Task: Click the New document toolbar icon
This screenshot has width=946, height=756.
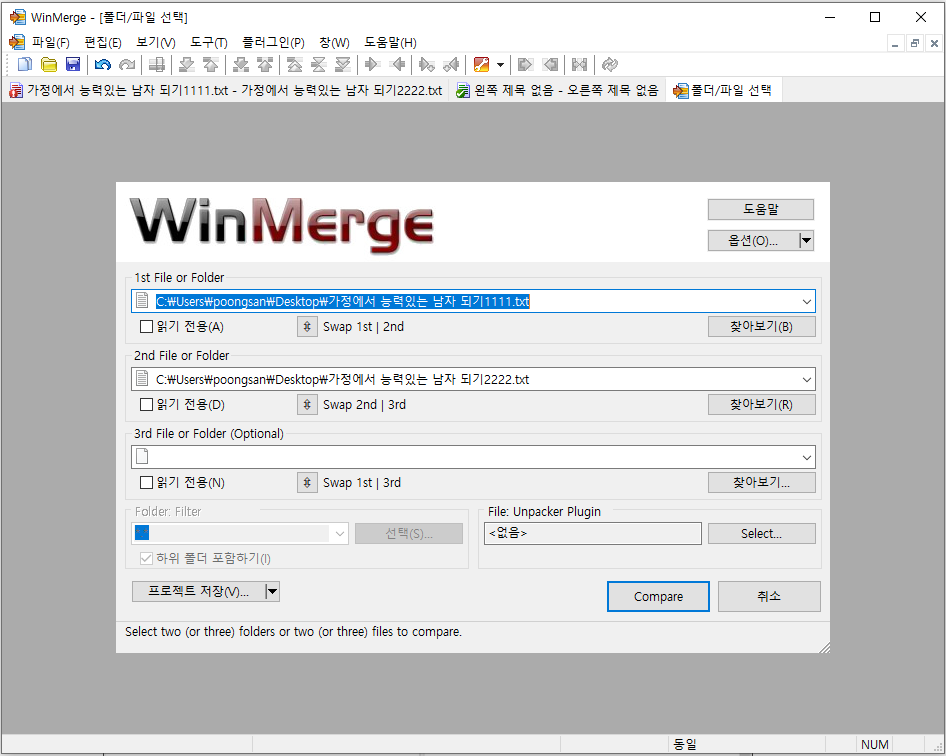Action: pos(25,65)
